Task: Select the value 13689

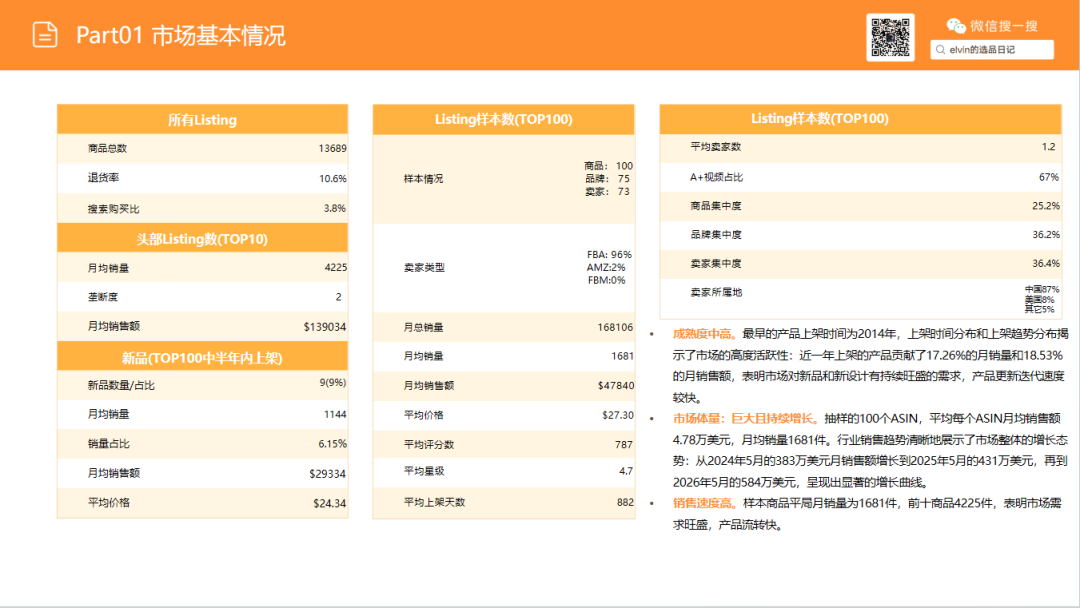Action: point(333,148)
